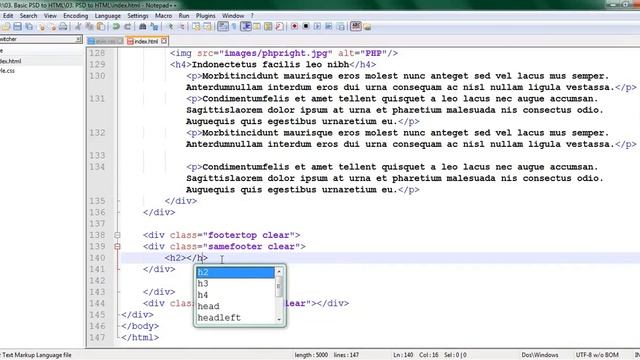
Task: Close the index.html tab with its X
Action: (x=164, y=41)
